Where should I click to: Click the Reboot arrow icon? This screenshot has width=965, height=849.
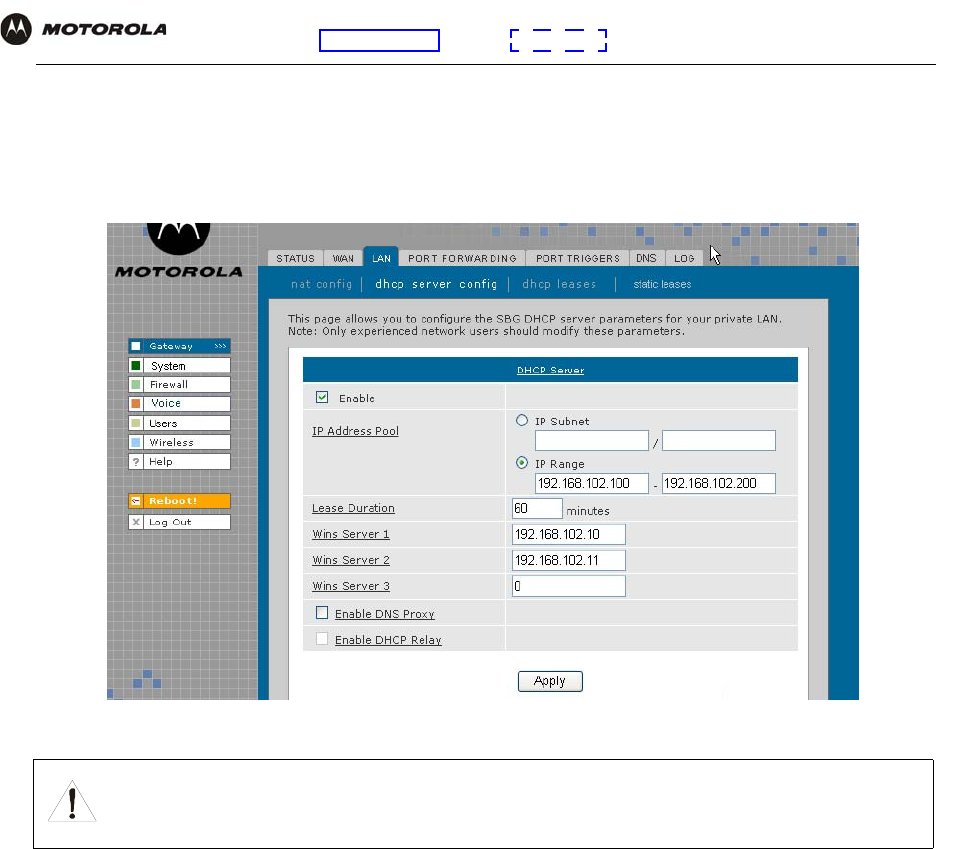[x=136, y=501]
